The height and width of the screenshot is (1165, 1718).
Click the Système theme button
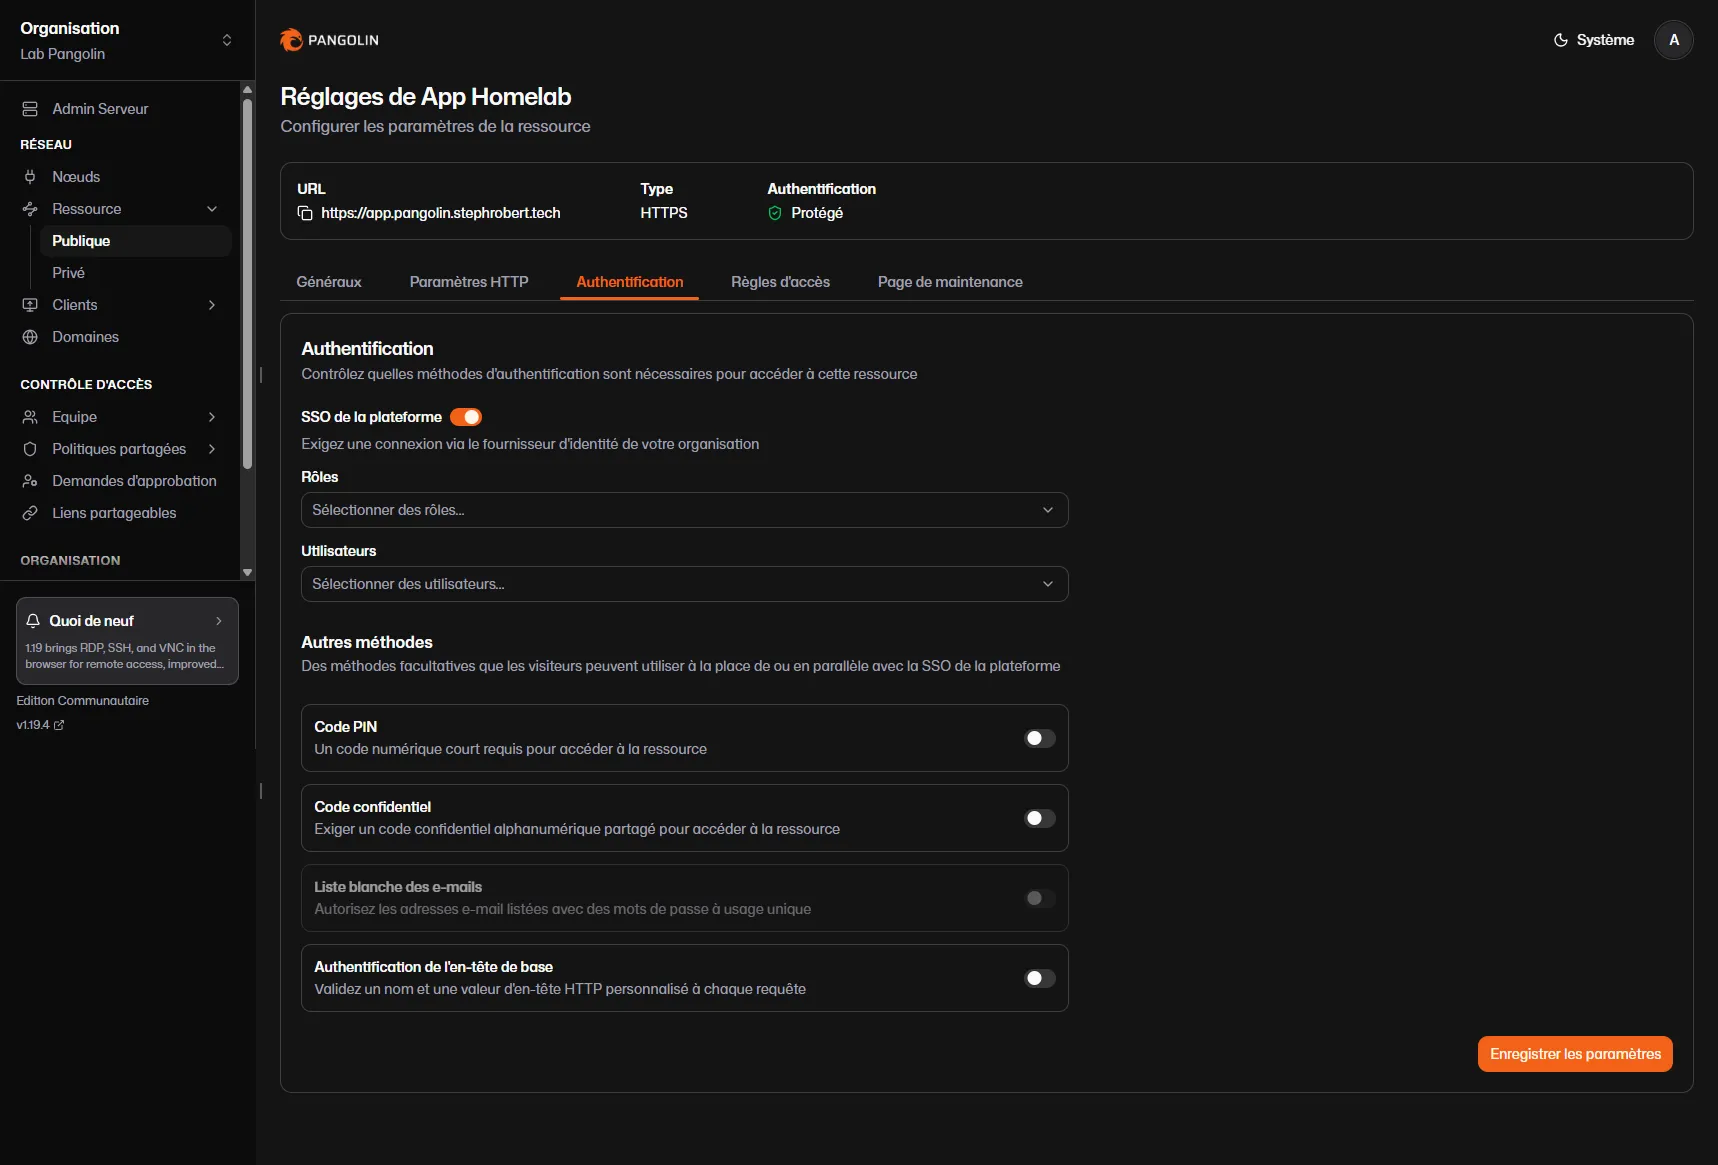tap(1594, 40)
